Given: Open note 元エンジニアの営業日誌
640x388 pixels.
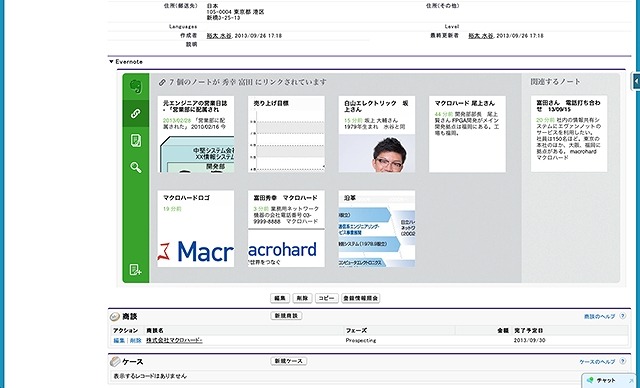Looking at the screenshot, I should (x=196, y=134).
